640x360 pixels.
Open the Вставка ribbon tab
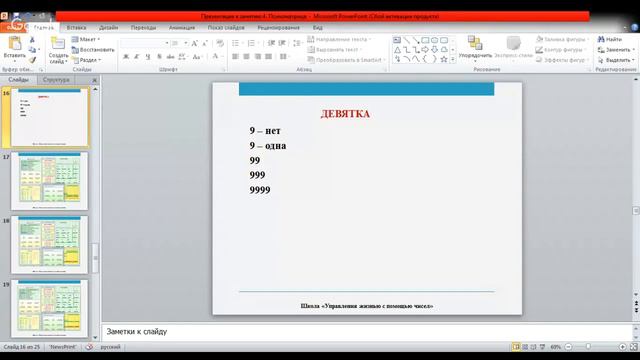76,28
